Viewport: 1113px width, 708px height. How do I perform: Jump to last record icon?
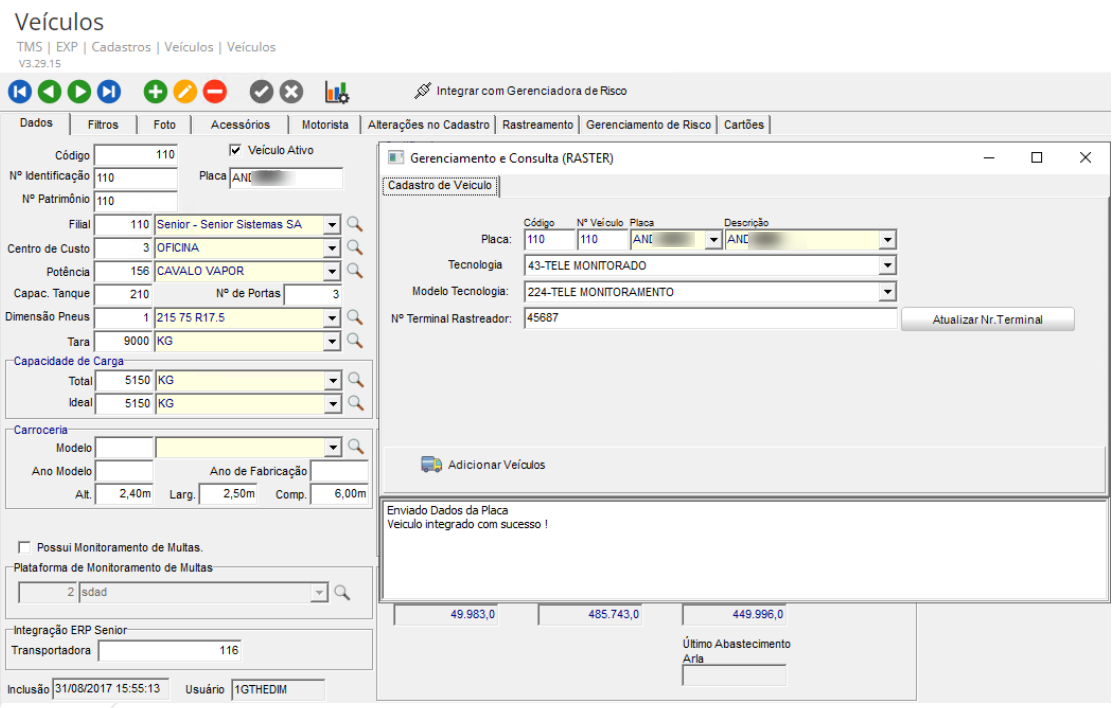click(x=109, y=92)
